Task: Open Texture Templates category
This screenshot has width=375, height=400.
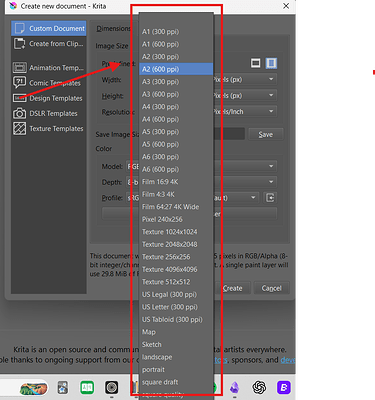Action: (x=49, y=129)
